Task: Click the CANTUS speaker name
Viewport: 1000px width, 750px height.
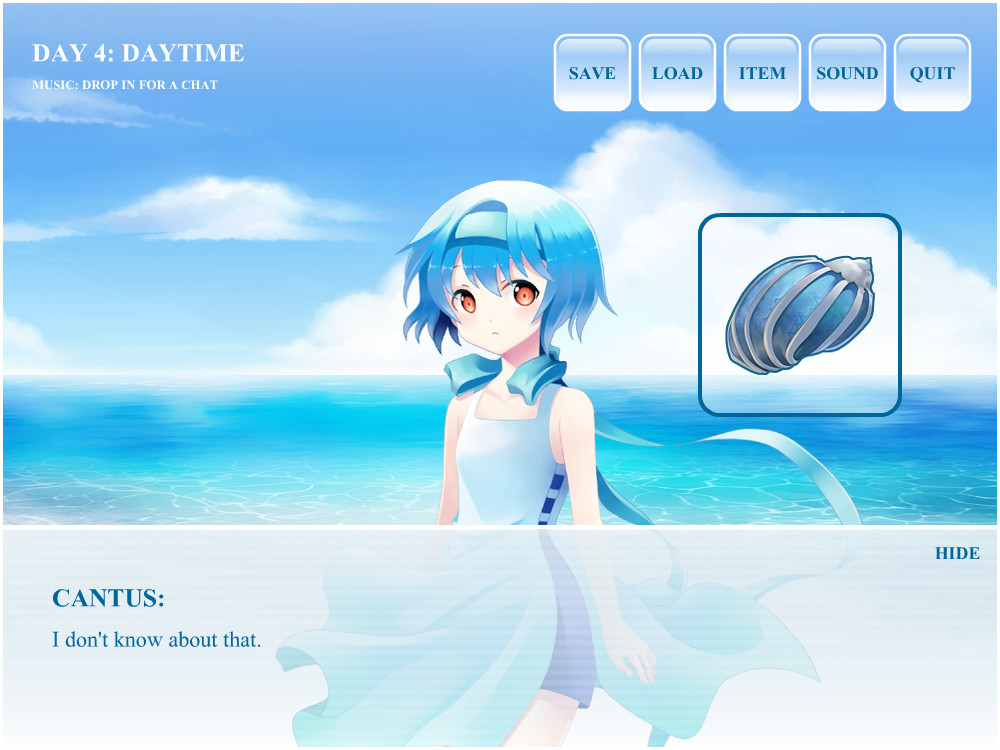Action: pyautogui.click(x=108, y=599)
